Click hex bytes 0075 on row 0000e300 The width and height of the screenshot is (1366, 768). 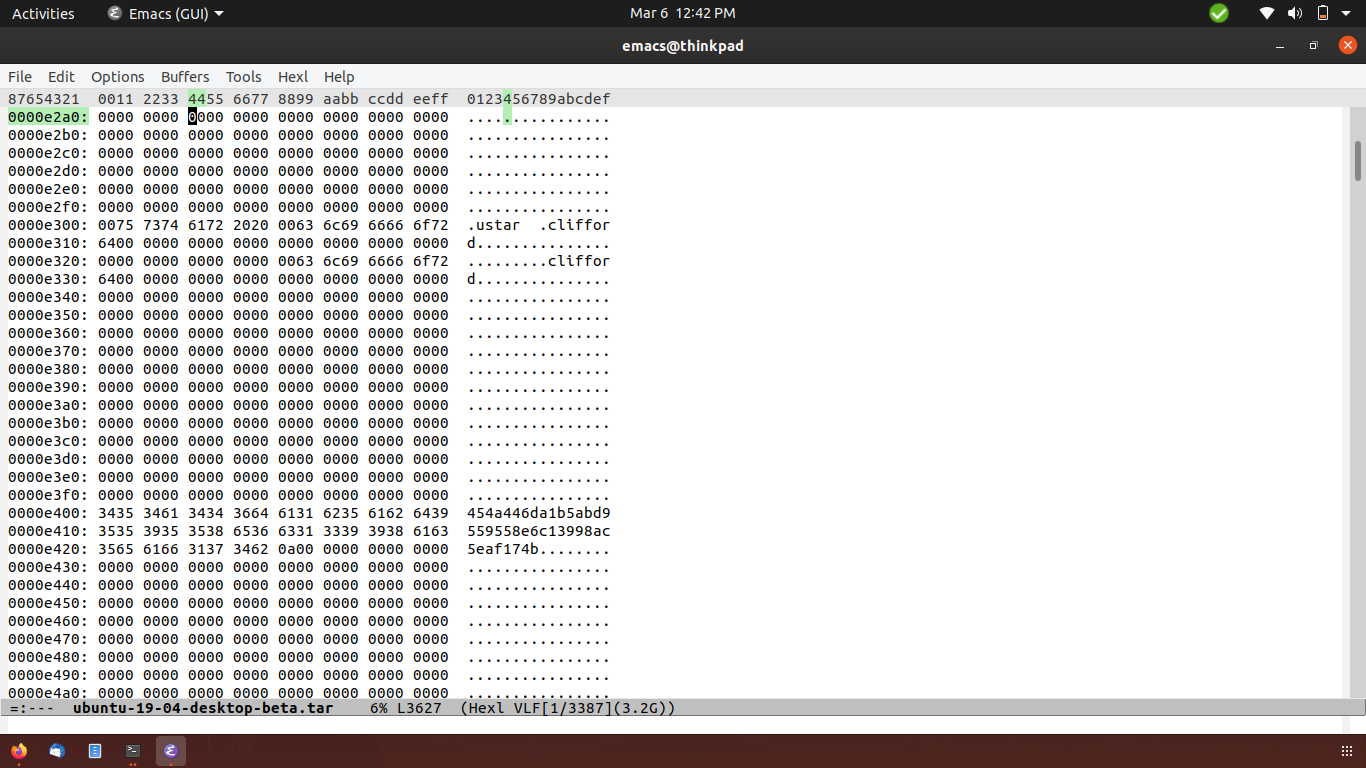115,225
